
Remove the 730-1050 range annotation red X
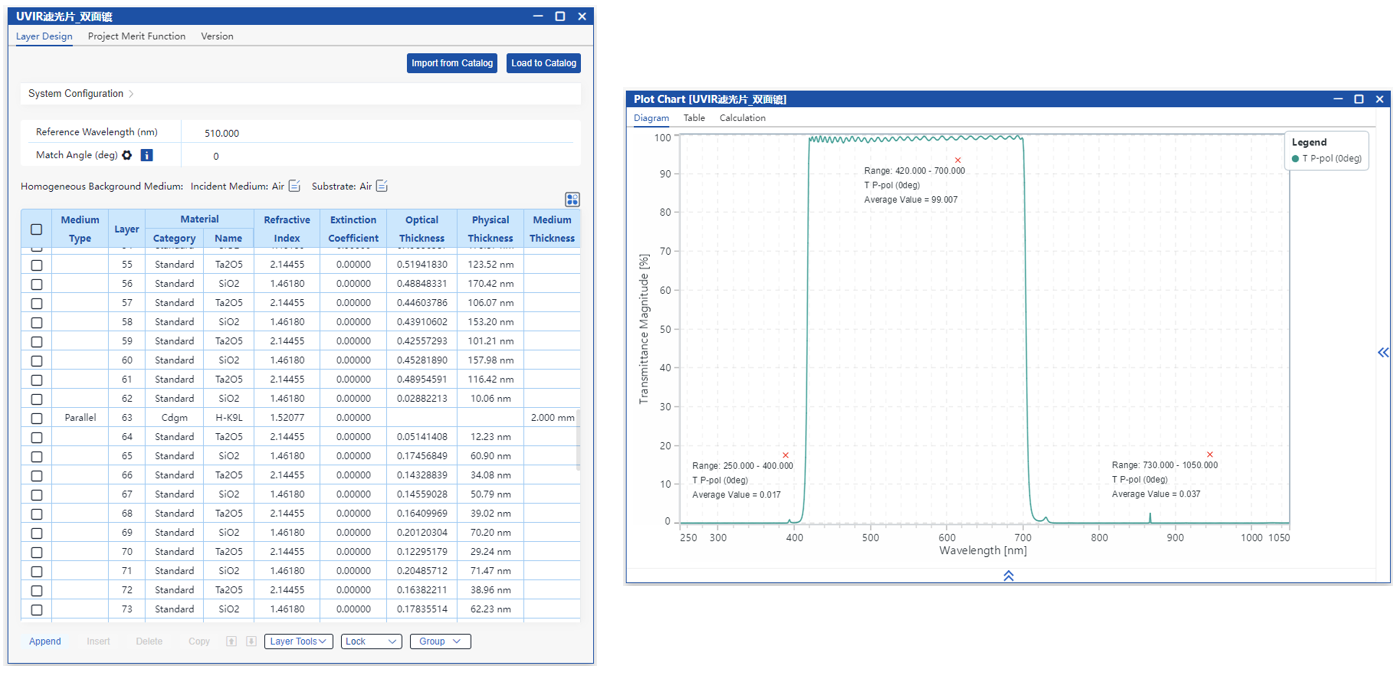[x=1210, y=455]
